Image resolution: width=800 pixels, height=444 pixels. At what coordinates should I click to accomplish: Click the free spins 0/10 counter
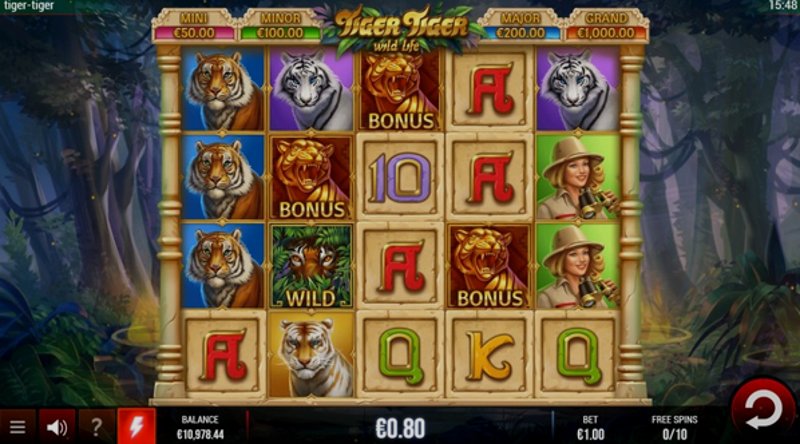[x=674, y=427]
